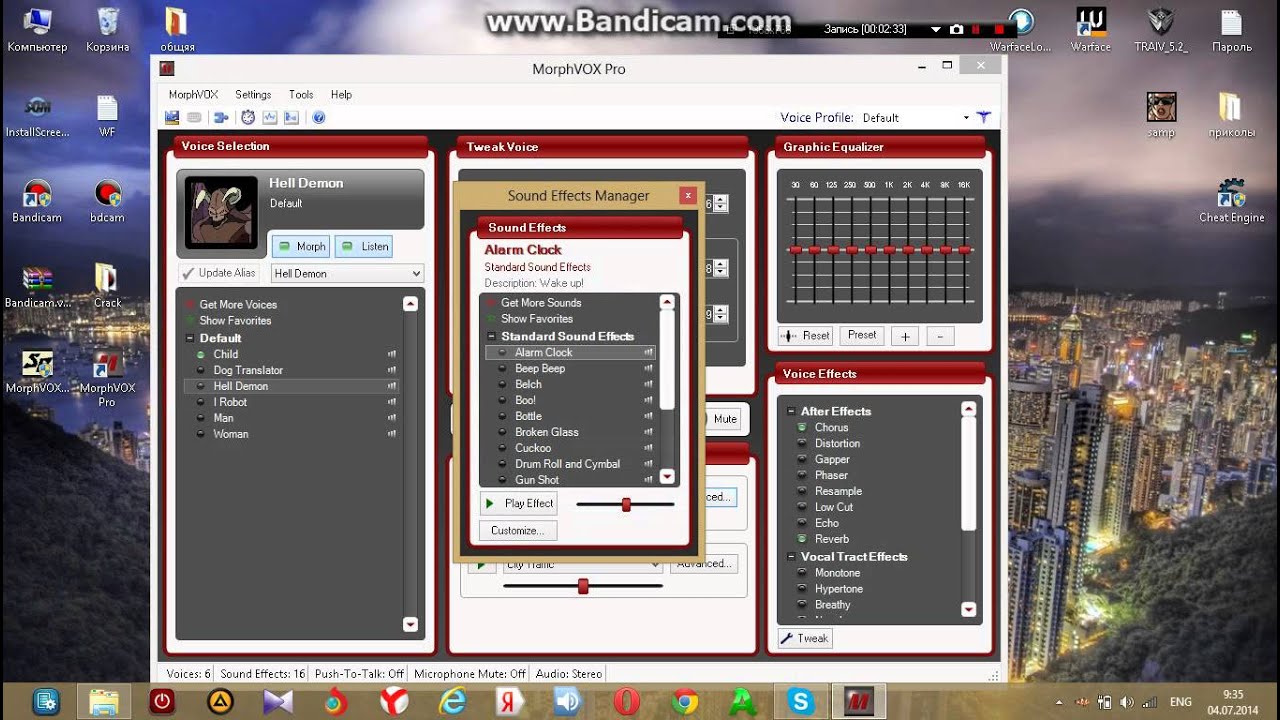This screenshot has height=720, width=1280.
Task: Click the Warface desktop shortcut
Action: coord(1090,29)
